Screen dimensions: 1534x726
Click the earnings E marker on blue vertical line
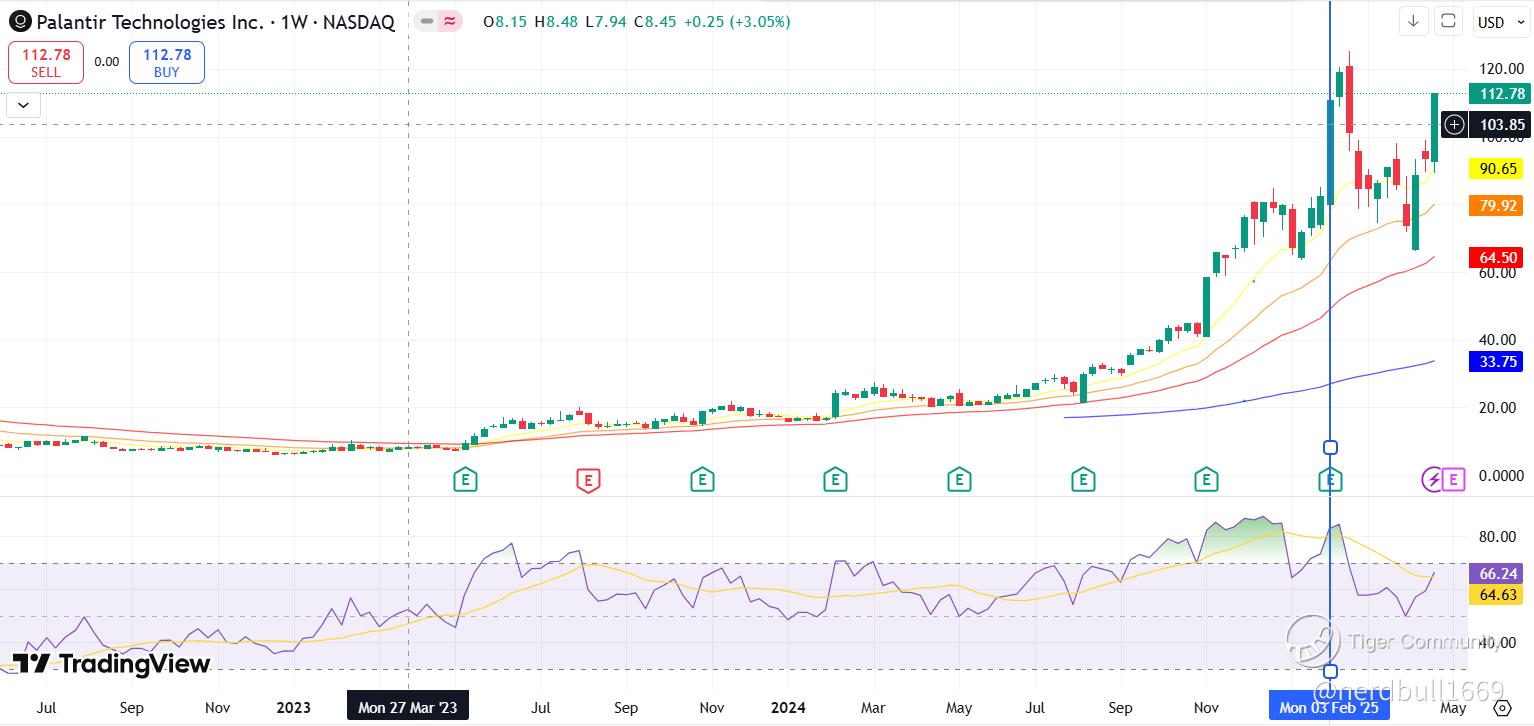pos(1330,481)
